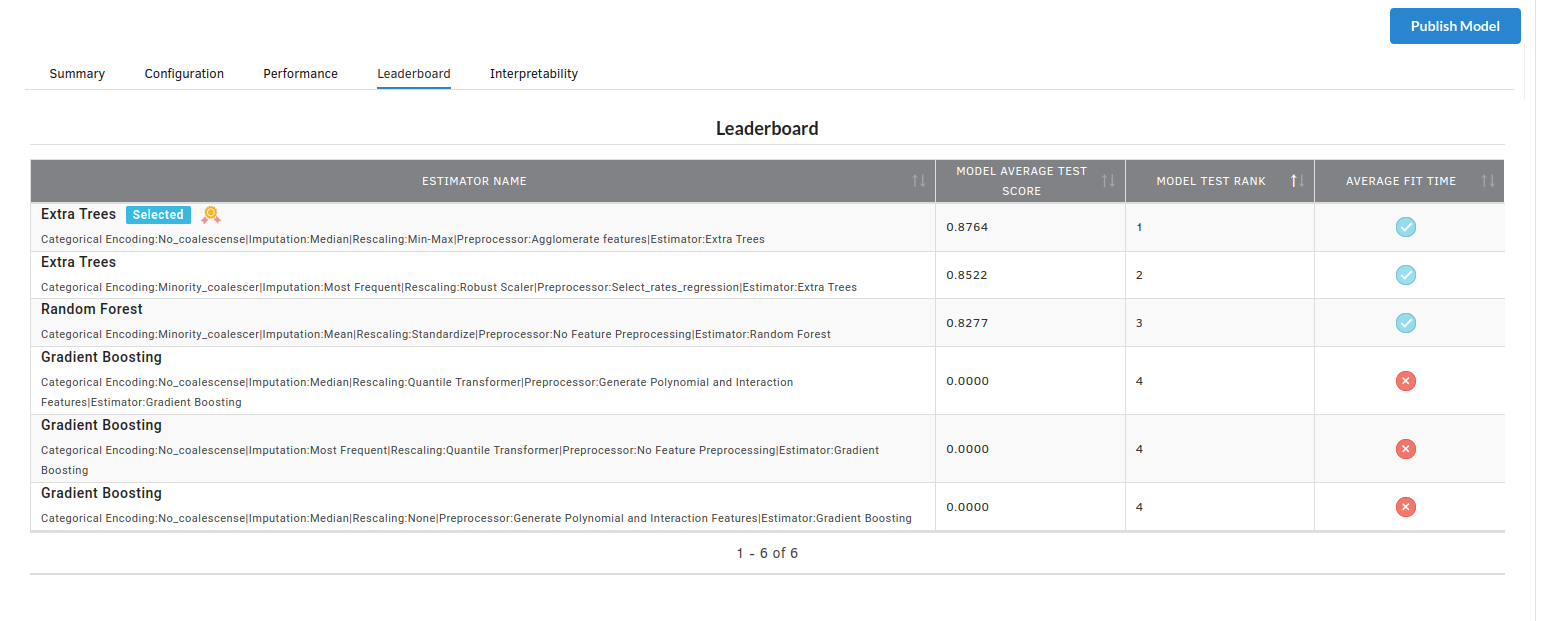Click the score value 0.8764
Viewport: 1566px width, 621px height.
click(x=967, y=227)
